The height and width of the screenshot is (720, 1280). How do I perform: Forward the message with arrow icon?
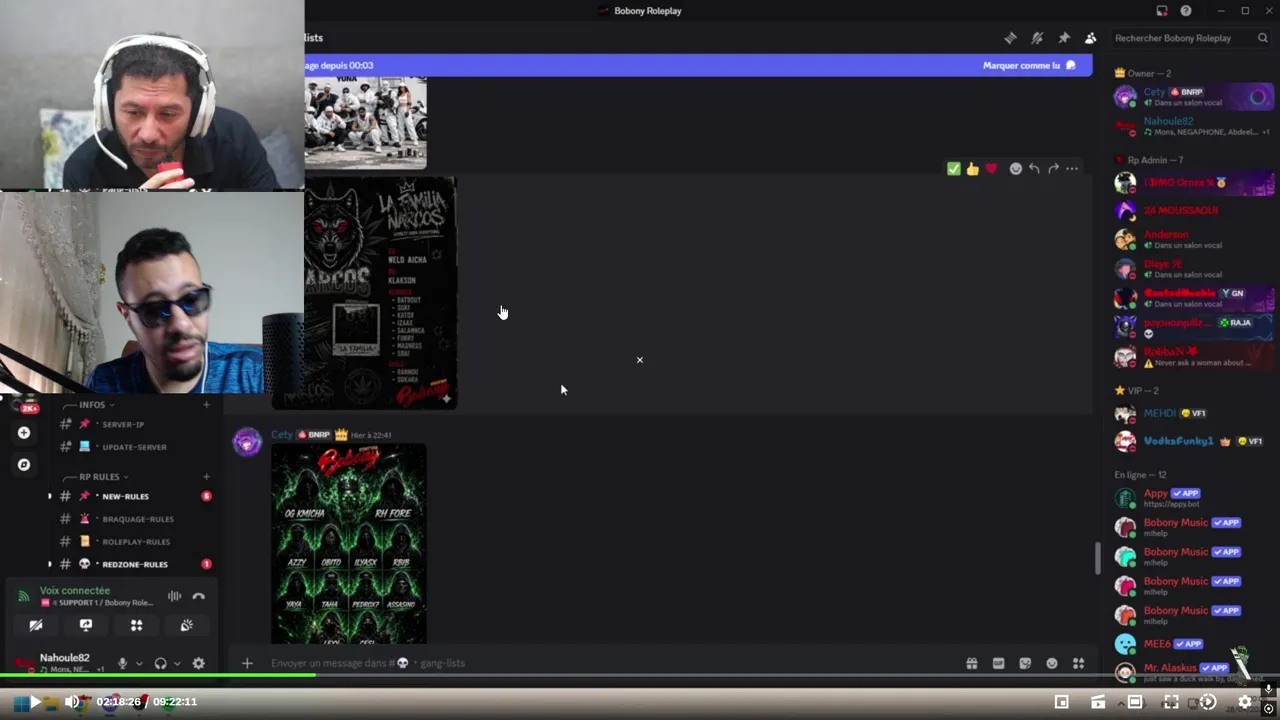point(1053,169)
